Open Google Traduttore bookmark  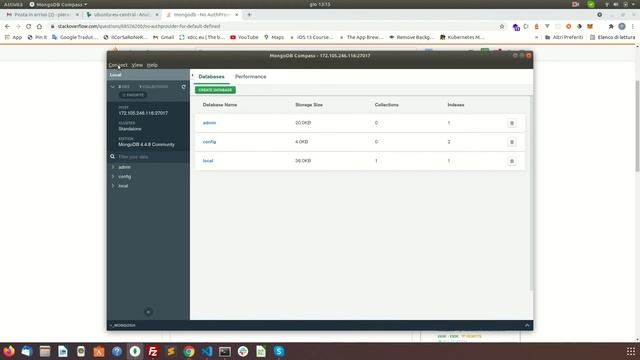point(75,37)
